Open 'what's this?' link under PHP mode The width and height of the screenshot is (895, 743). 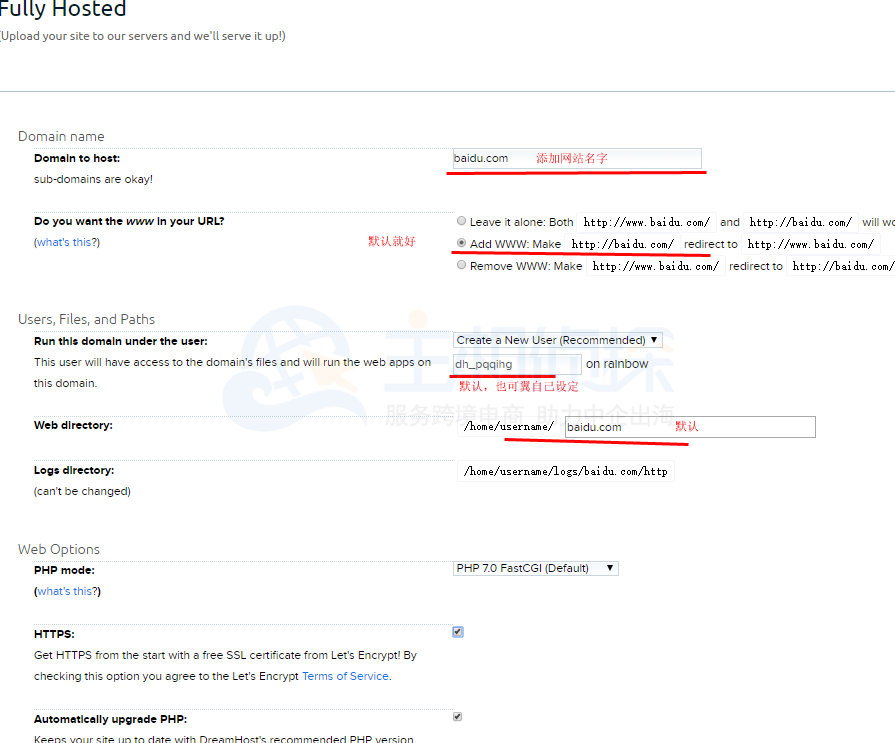pos(68,591)
